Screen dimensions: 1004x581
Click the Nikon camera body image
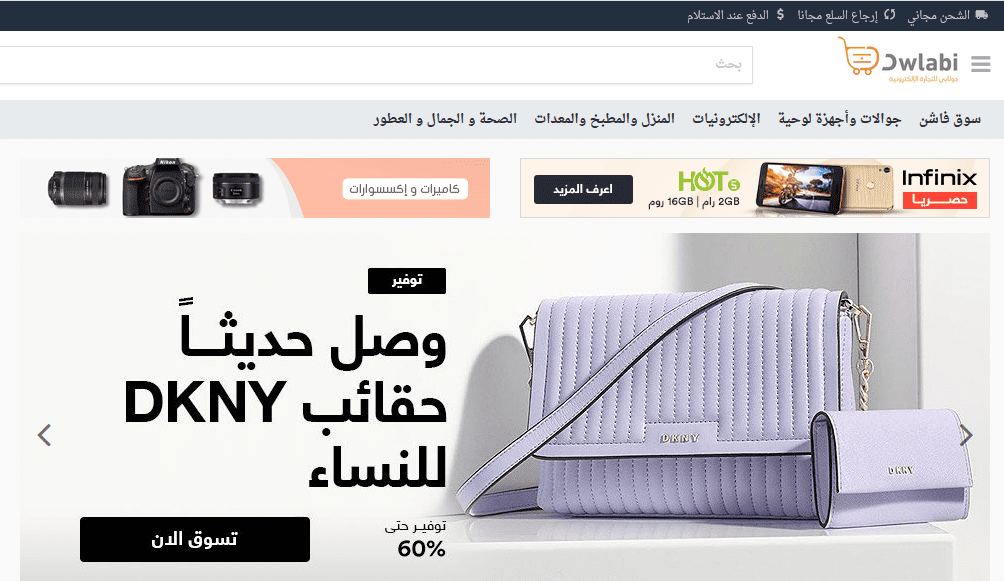(x=159, y=187)
